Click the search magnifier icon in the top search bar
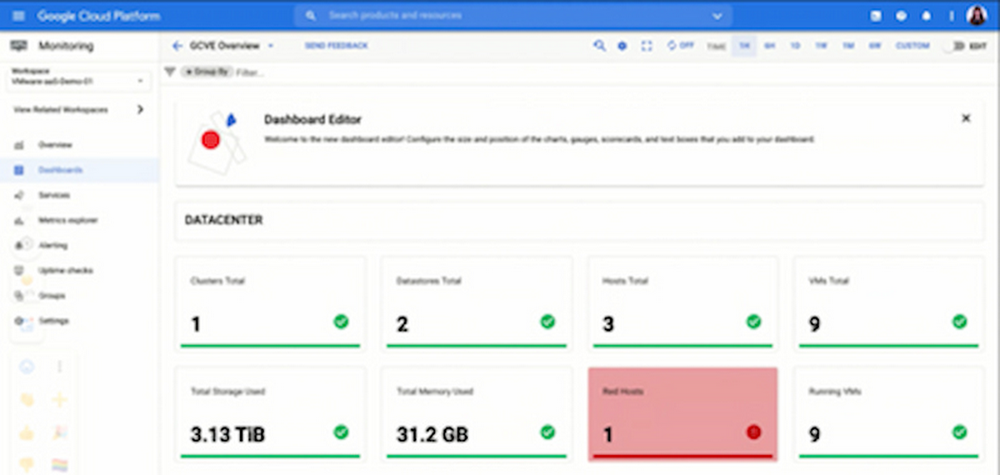Viewport: 1000px width, 475px height. point(311,15)
